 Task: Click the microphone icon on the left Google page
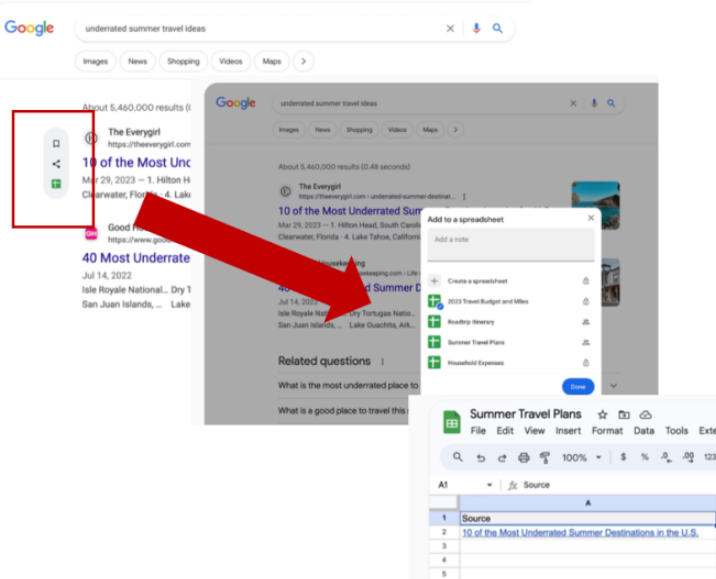click(476, 28)
